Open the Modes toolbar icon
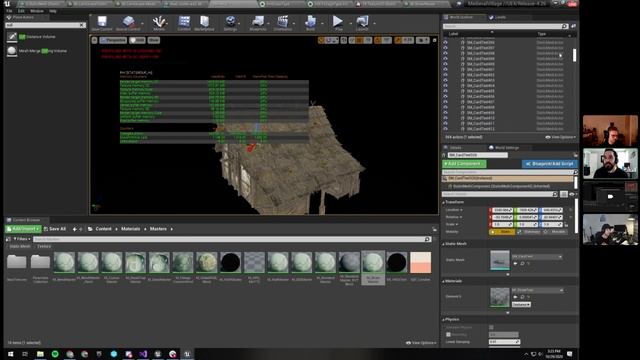Image resolution: width=640 pixels, height=360 pixels. pyautogui.click(x=159, y=23)
